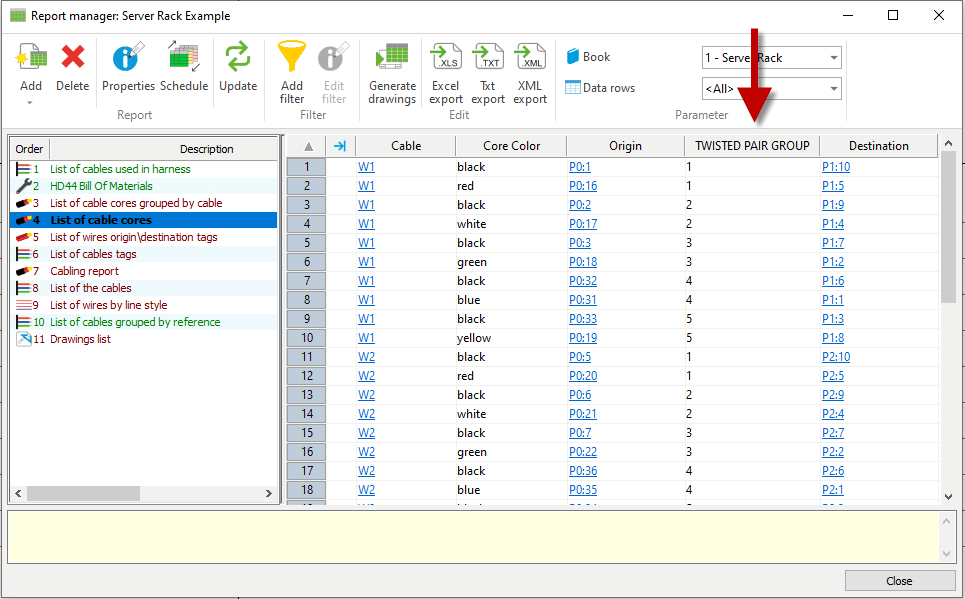Open origin link P0:33
The image size is (965, 599).
[x=583, y=319]
